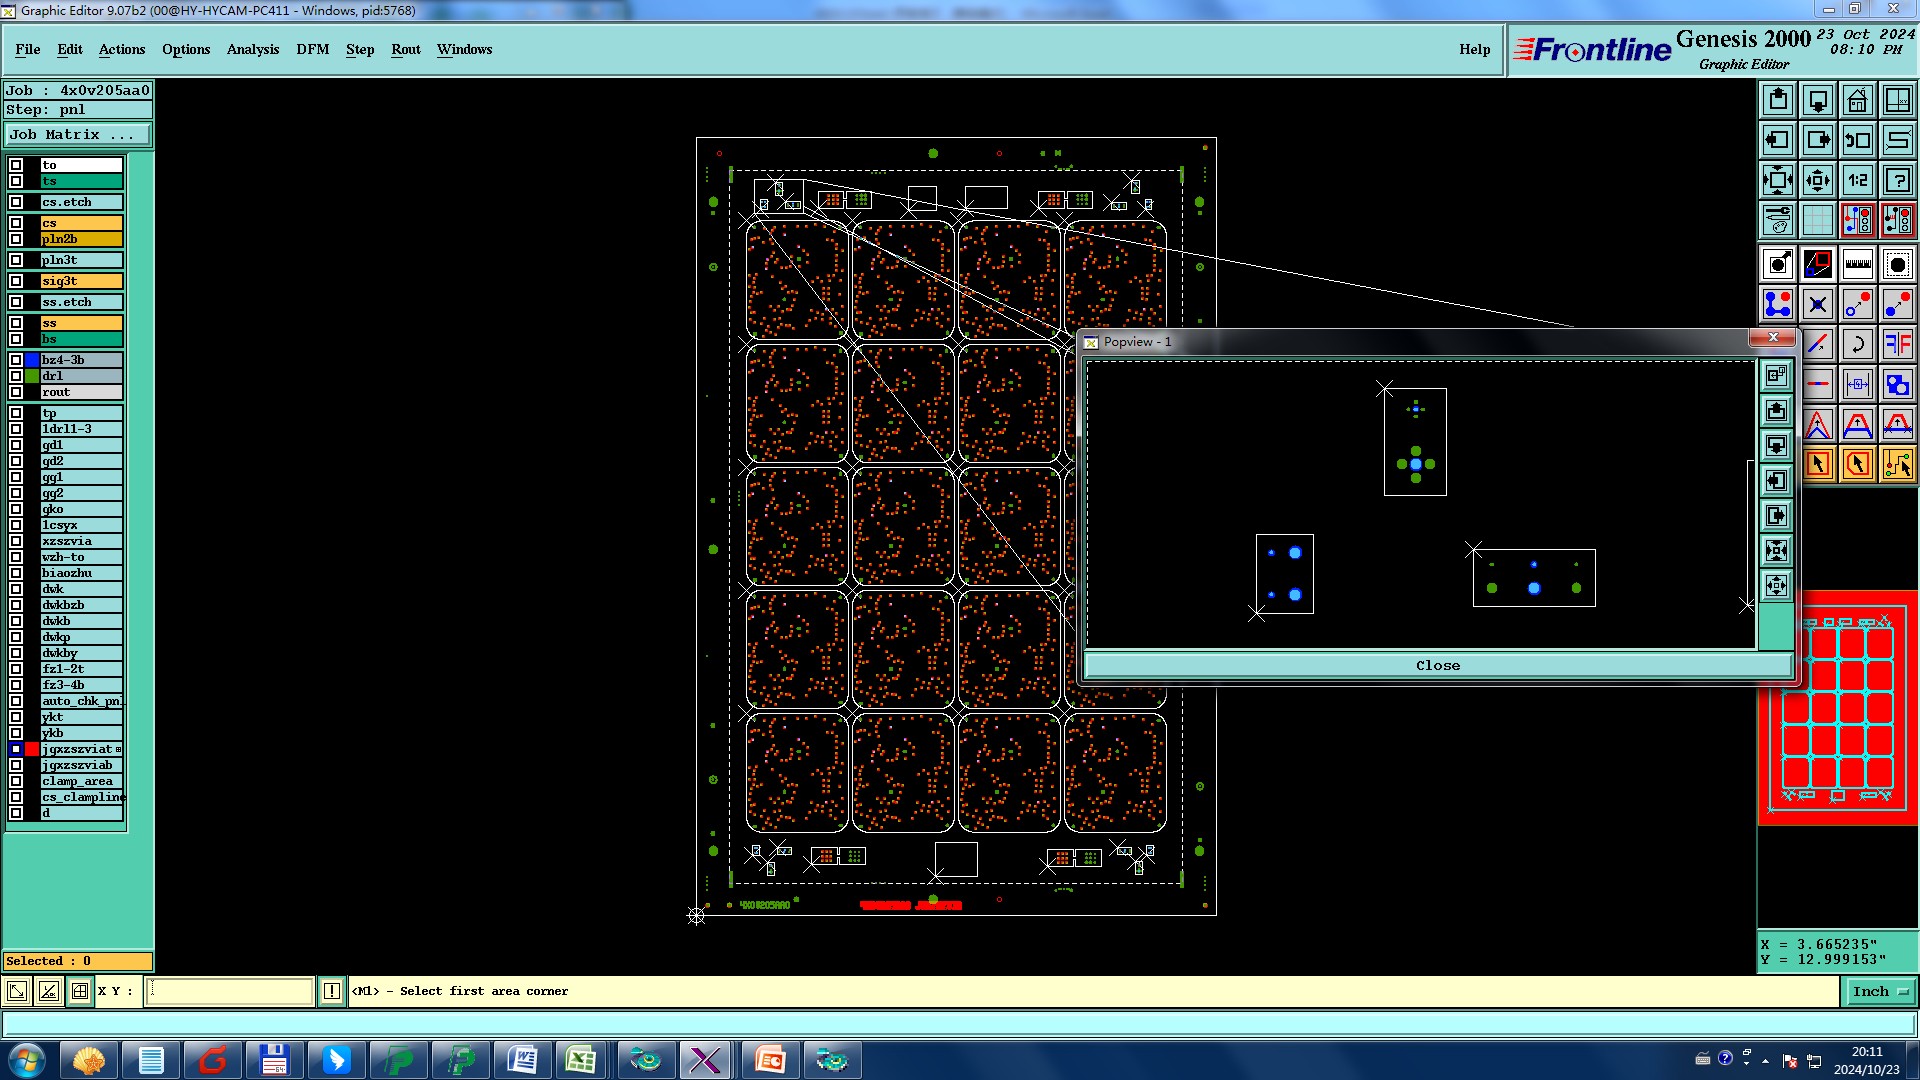This screenshot has height=1080, width=1920.
Task: Click into the X Y coordinate input field
Action: [230, 991]
